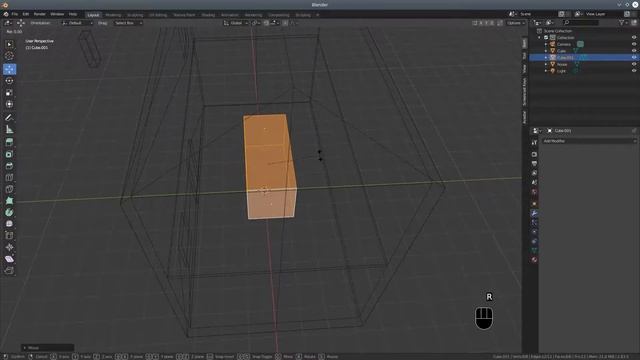Image resolution: width=640 pixels, height=360 pixels.
Task: Open the Window menu
Action: [x=57, y=14]
